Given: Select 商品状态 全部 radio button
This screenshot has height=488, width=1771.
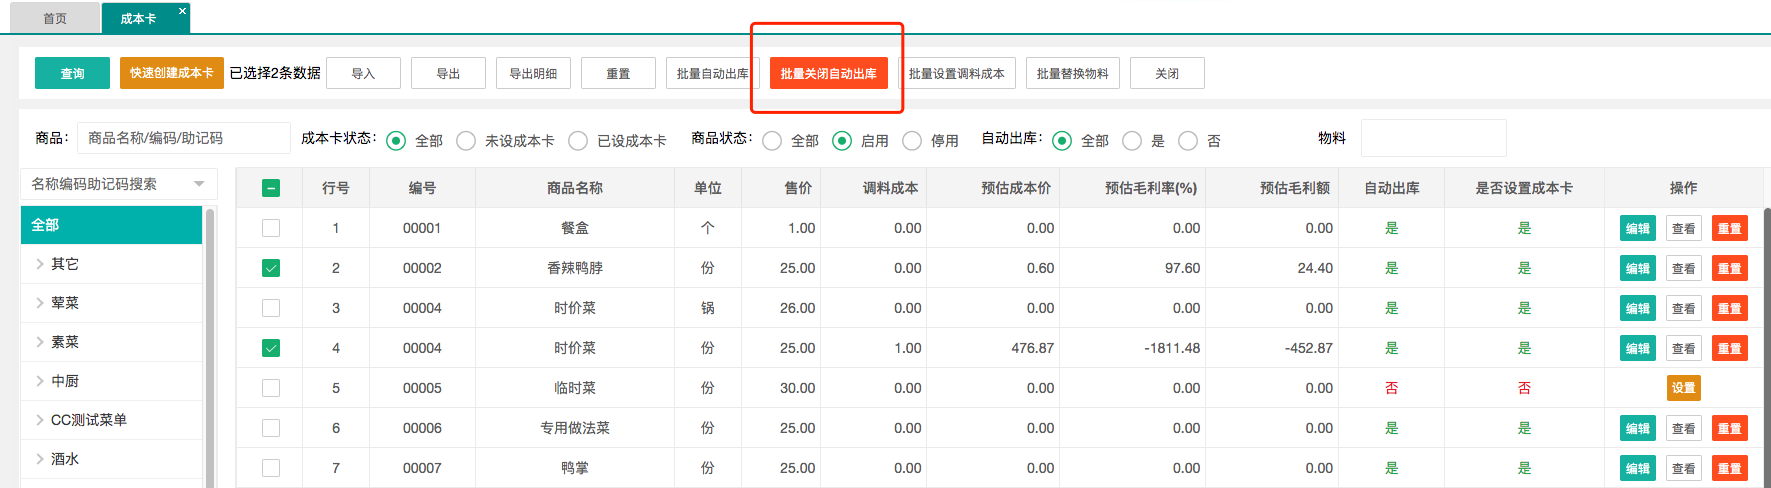Looking at the screenshot, I should pyautogui.click(x=772, y=141).
